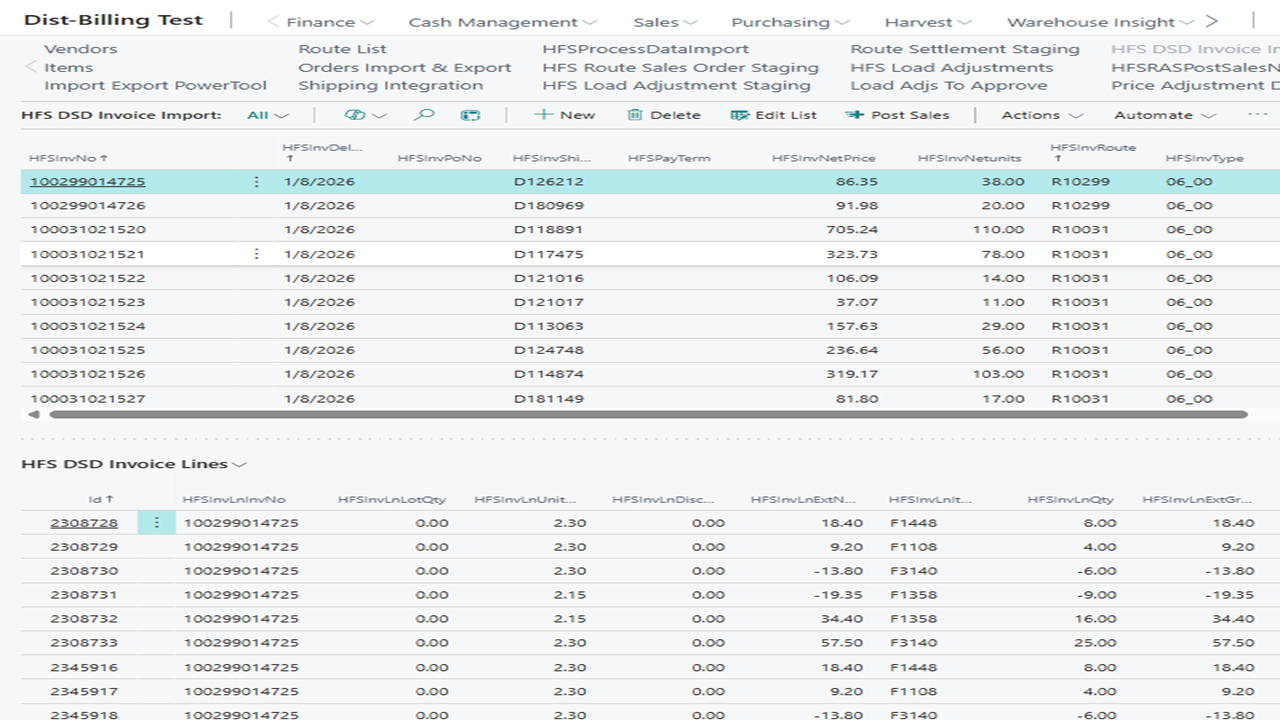Open HFS Load Adjustment Staging

click(676, 85)
